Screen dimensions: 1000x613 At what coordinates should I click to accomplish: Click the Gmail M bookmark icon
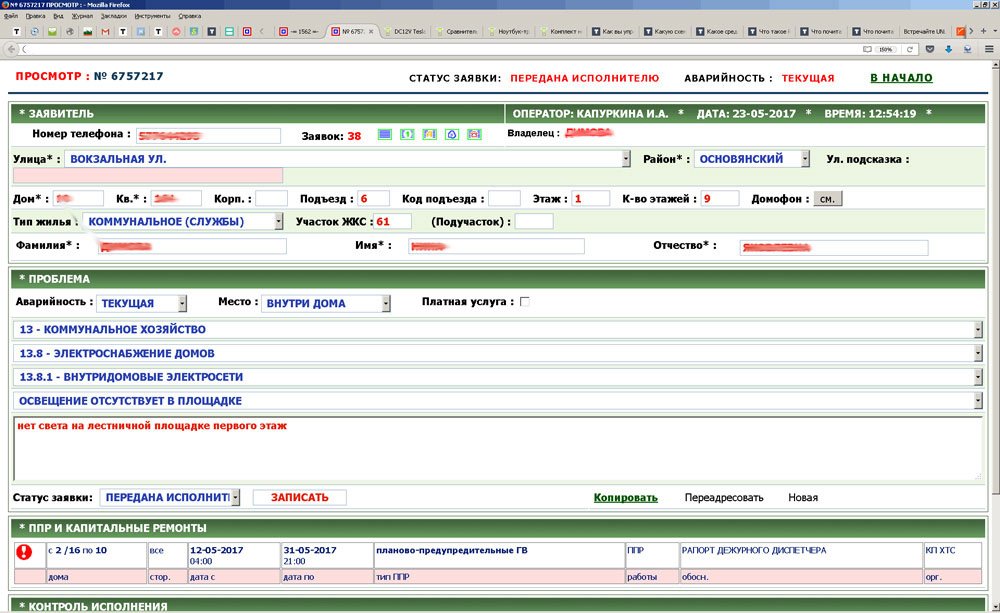click(x=105, y=32)
